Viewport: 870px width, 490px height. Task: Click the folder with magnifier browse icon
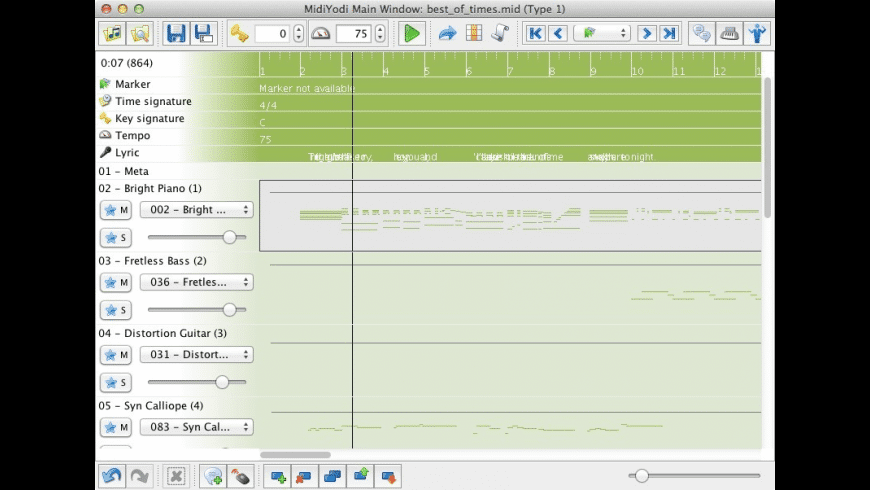140,33
